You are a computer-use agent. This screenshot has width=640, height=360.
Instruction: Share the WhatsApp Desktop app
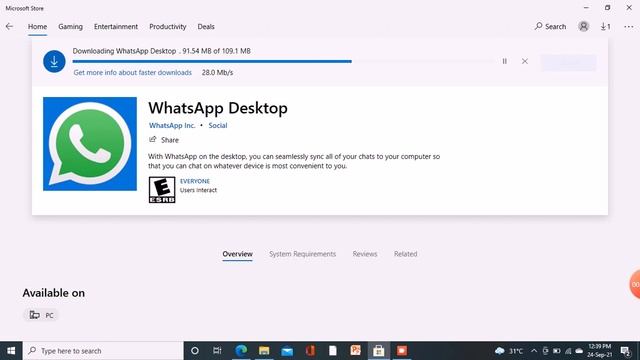[164, 140]
